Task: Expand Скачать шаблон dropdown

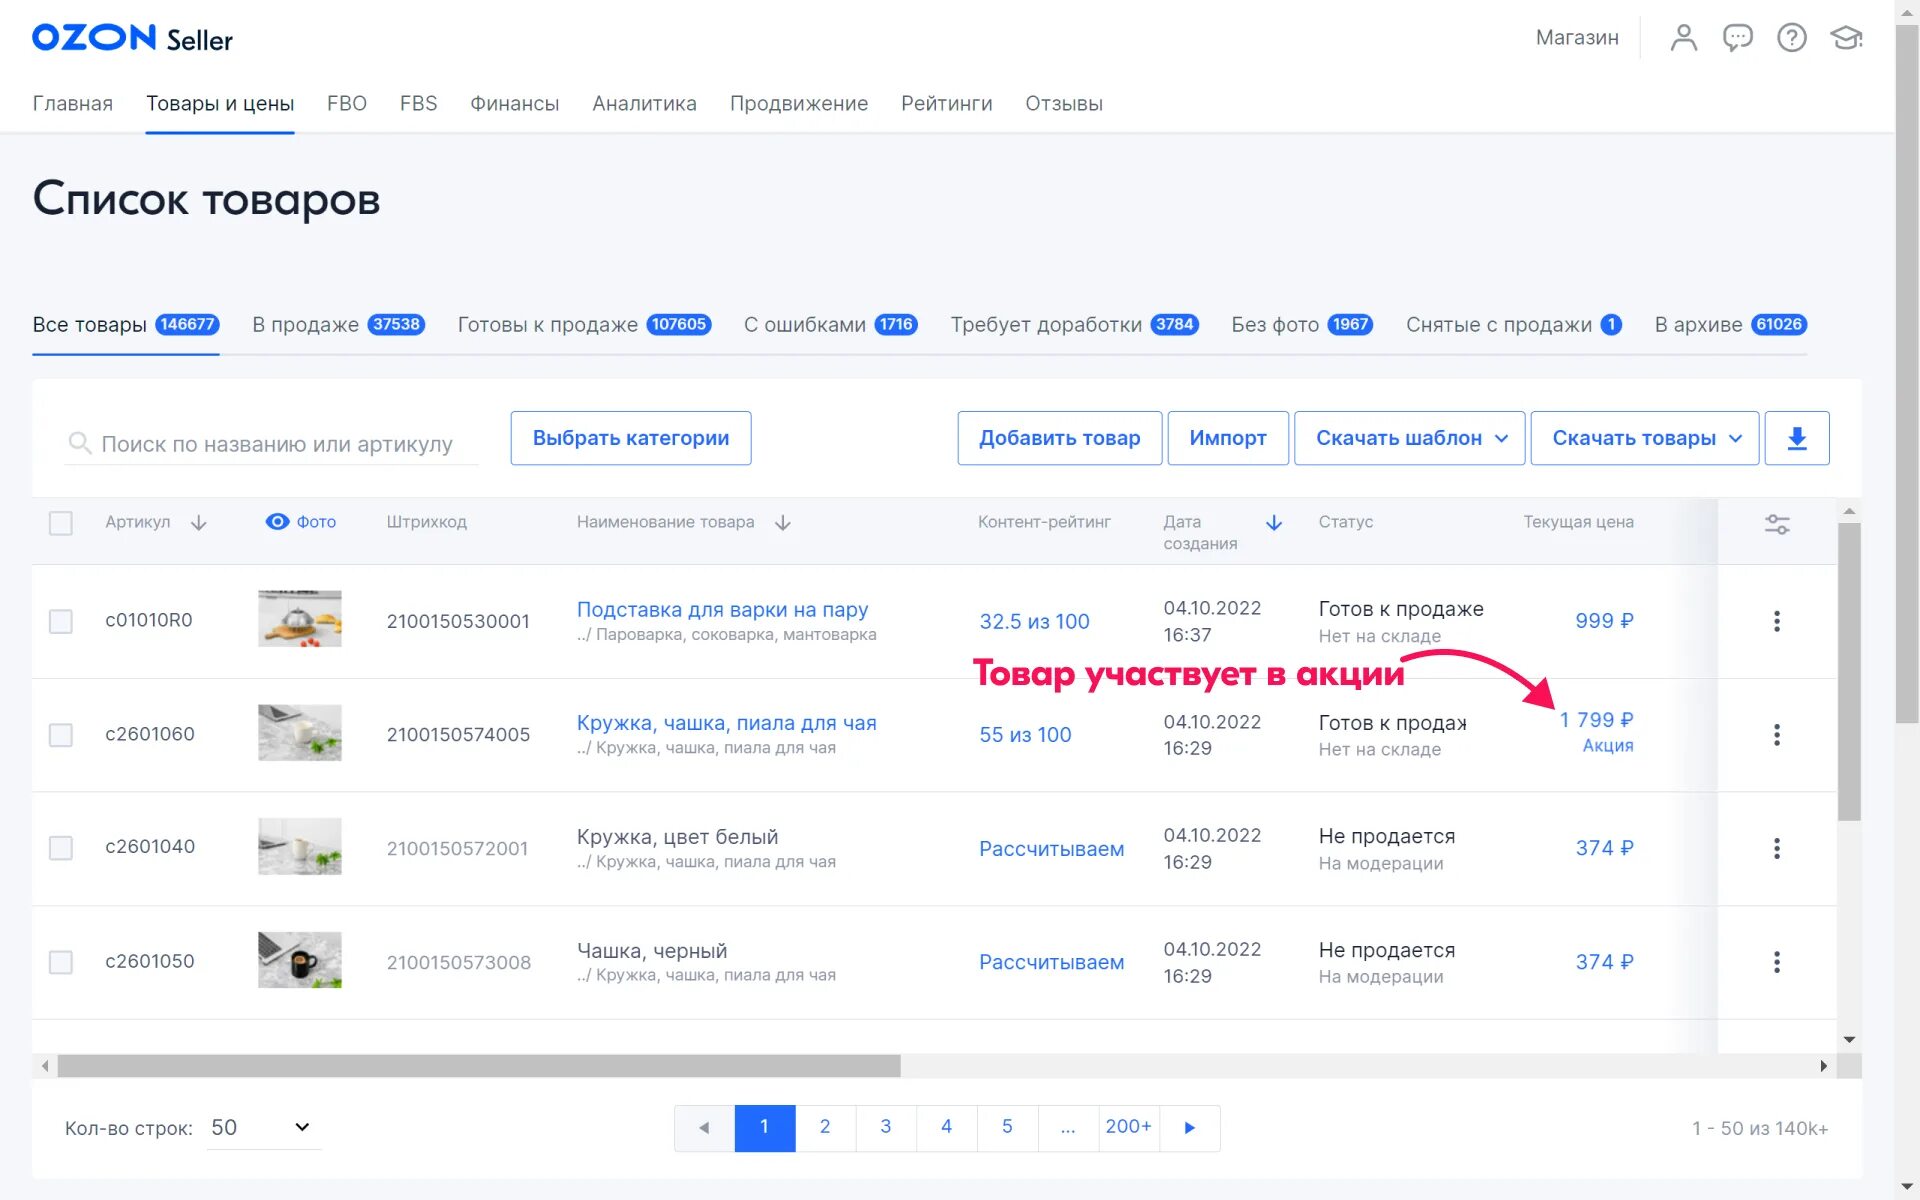Action: (x=1410, y=438)
